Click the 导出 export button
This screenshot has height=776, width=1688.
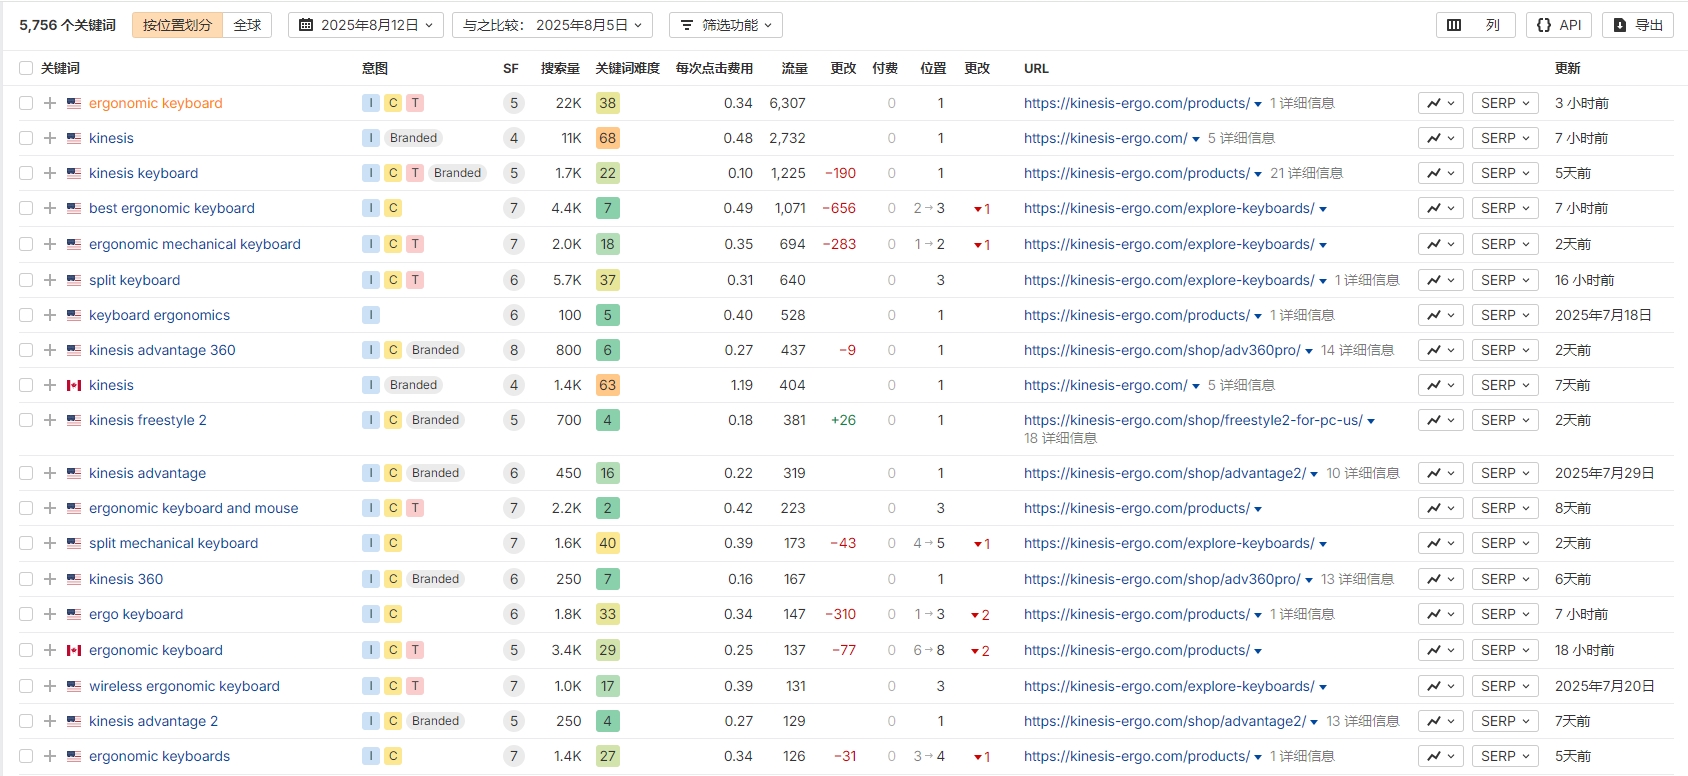(1638, 25)
